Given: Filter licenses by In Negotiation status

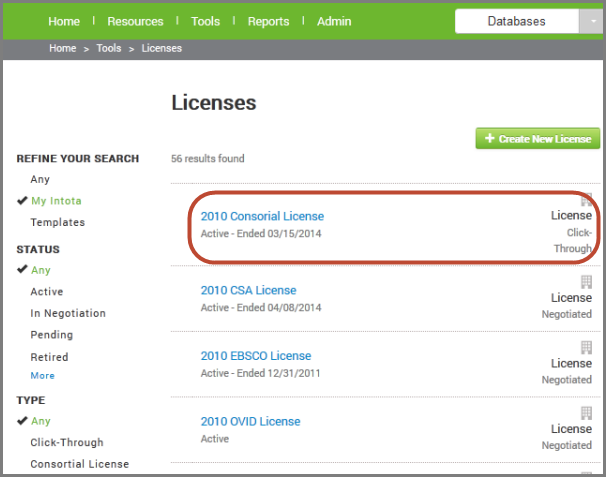Looking at the screenshot, I should 68,313.
